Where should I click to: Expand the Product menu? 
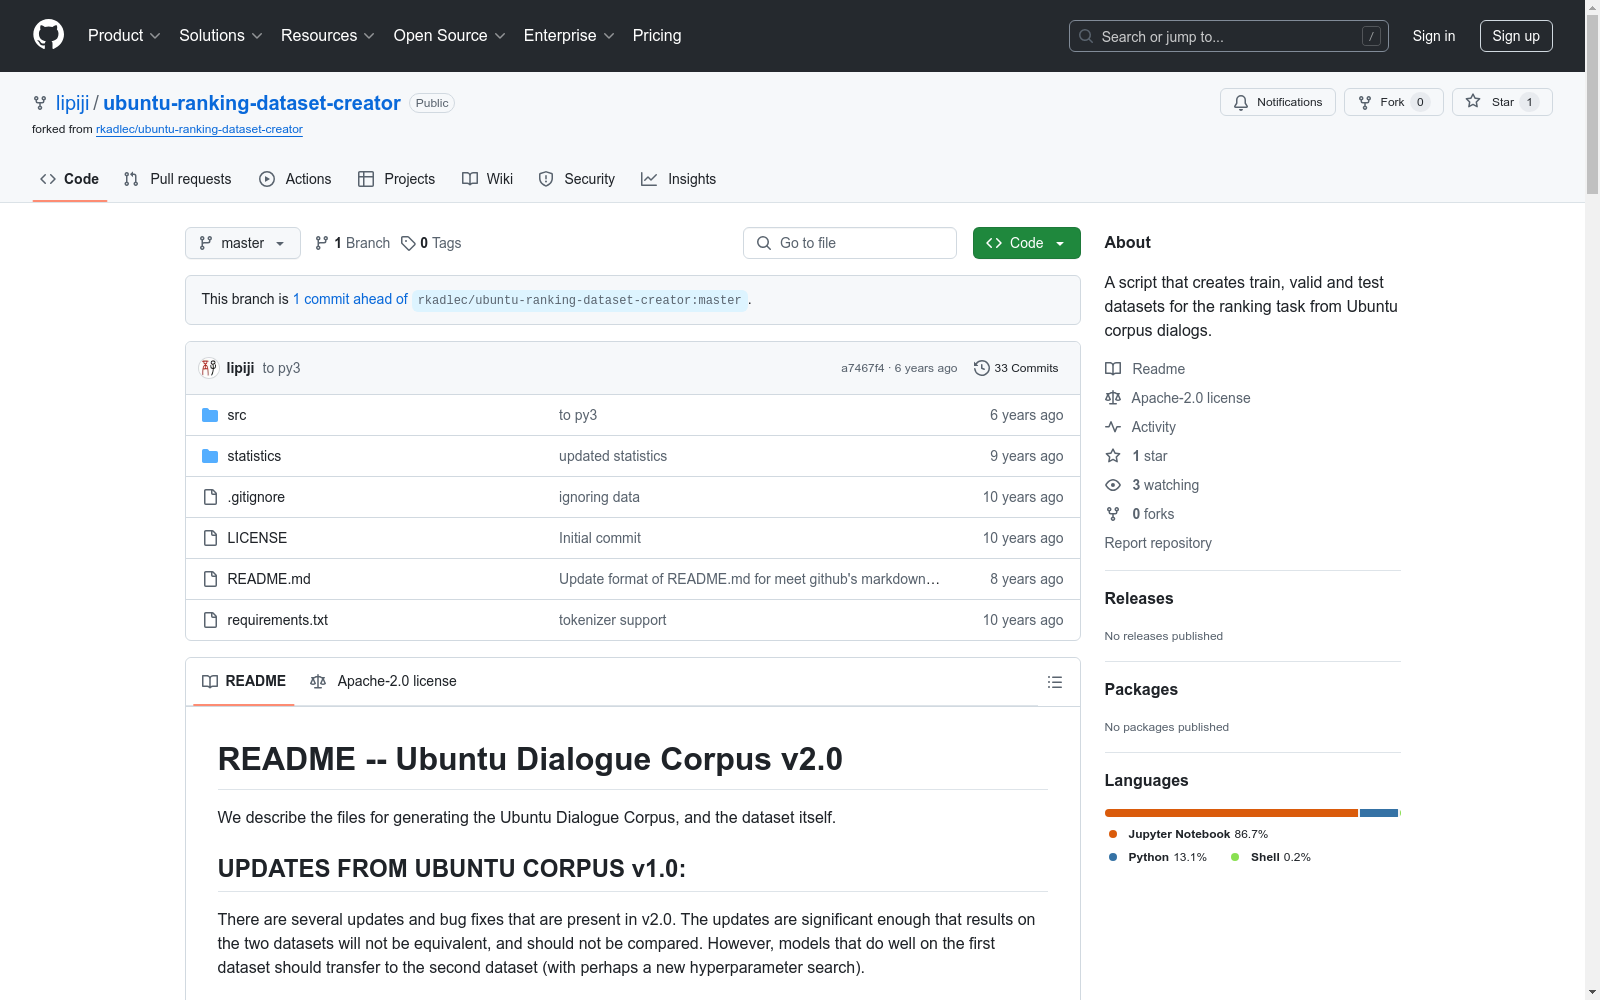pyautogui.click(x=124, y=36)
